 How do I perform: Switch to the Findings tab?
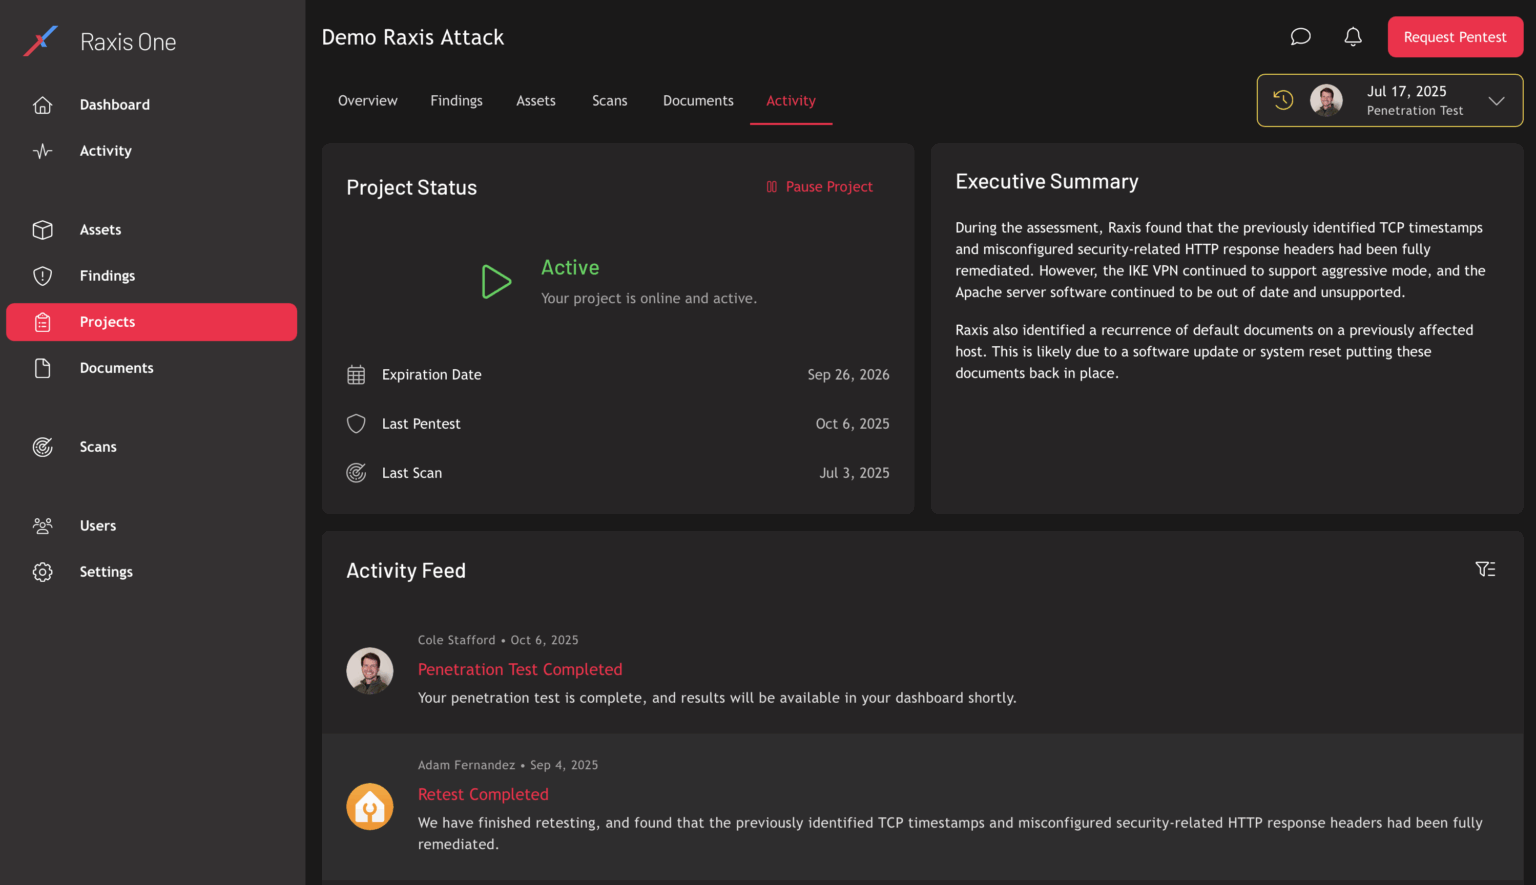tap(456, 101)
